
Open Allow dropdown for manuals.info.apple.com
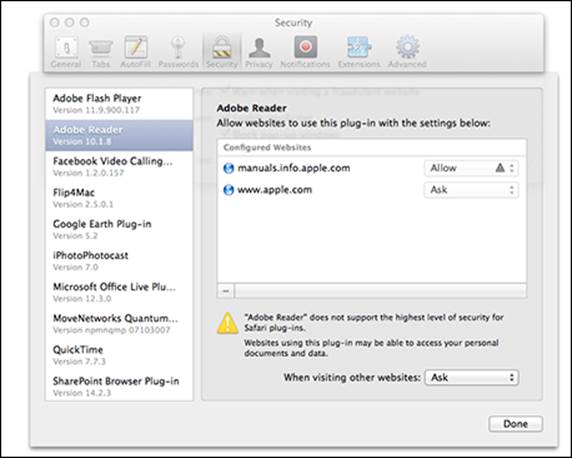point(471,168)
